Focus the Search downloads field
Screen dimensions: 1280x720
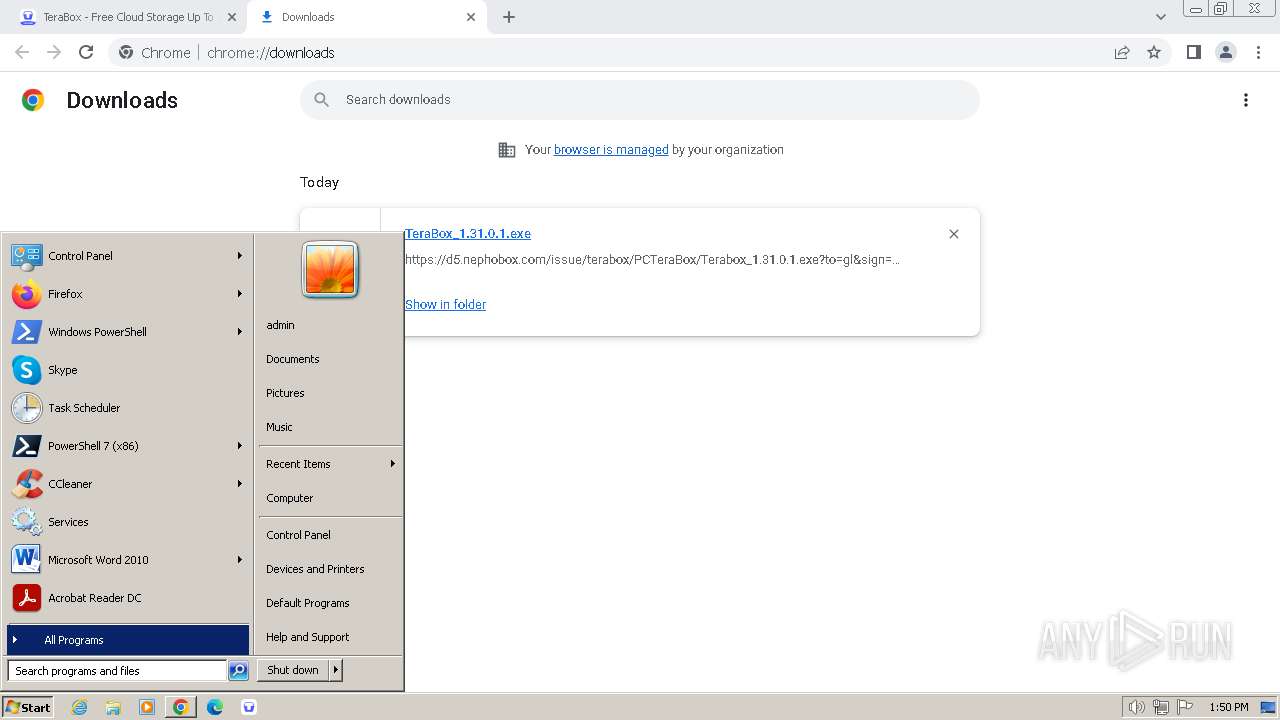tap(640, 100)
